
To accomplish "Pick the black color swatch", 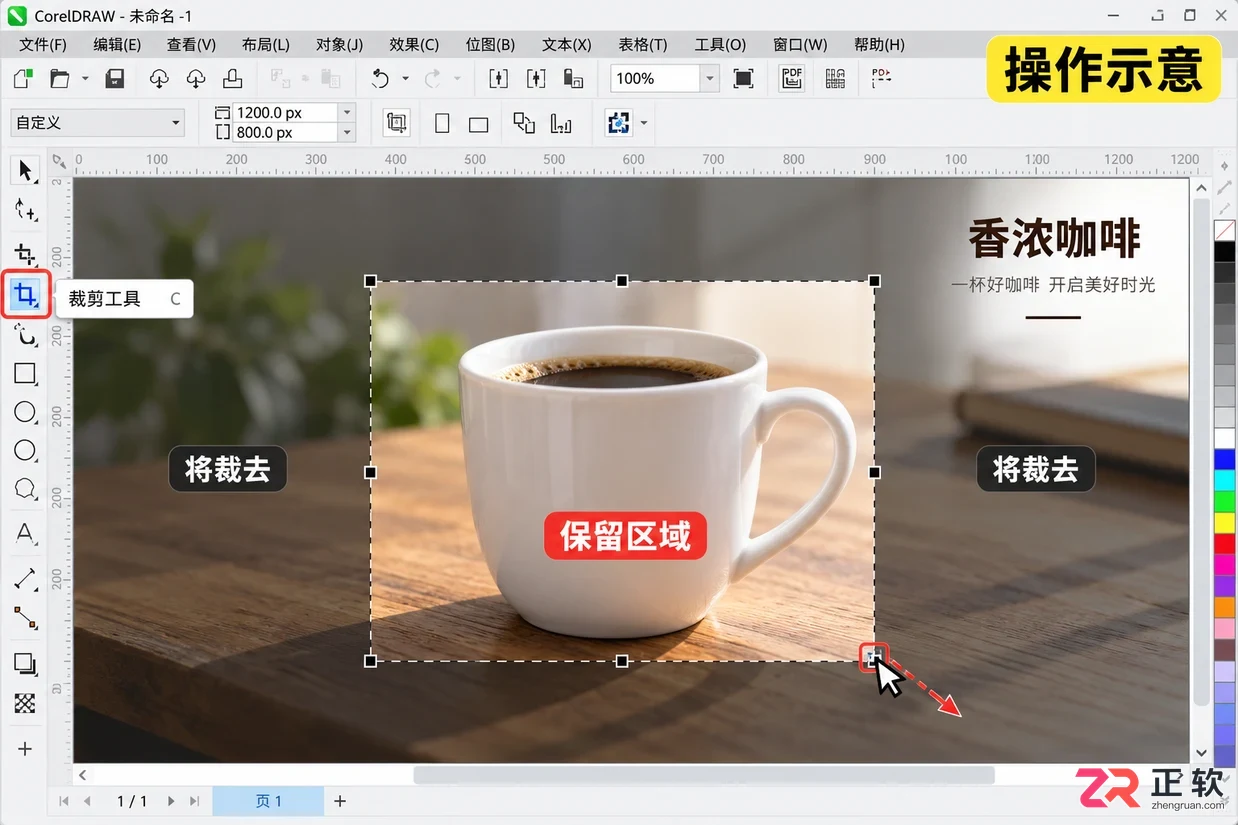I will coord(1225,251).
